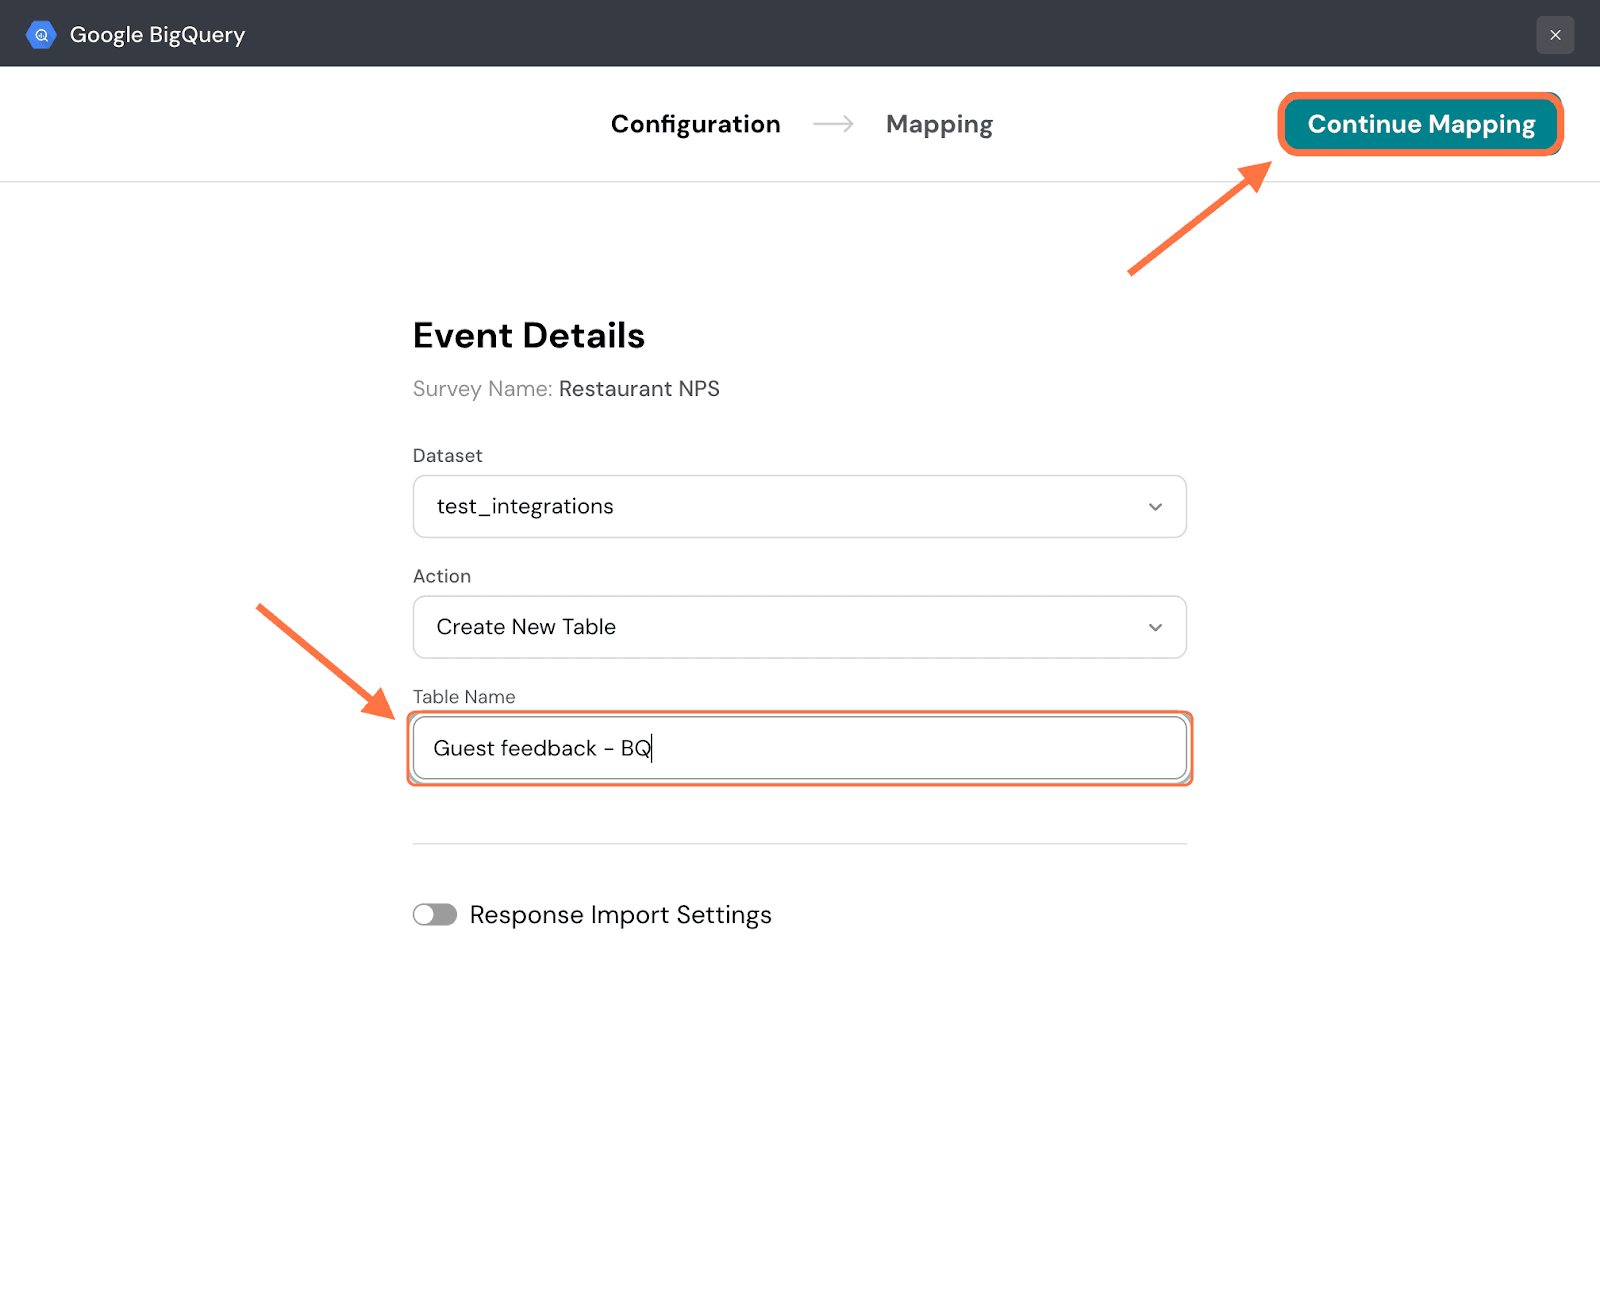Image resolution: width=1600 pixels, height=1305 pixels.
Task: Open the test_integrations dataset dropdown
Action: tap(798, 507)
